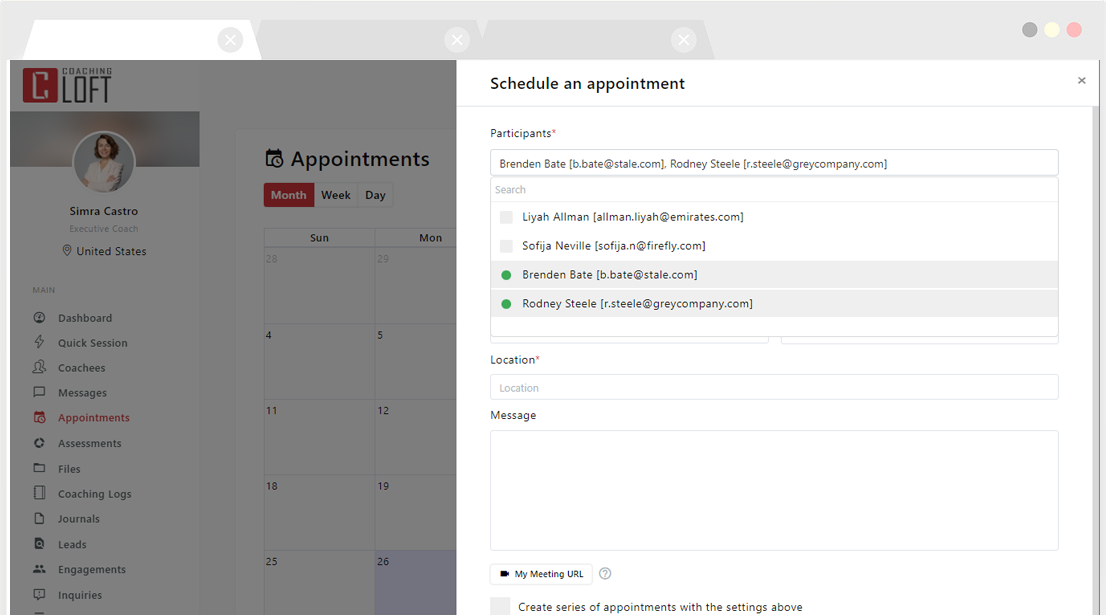The height and width of the screenshot is (615, 1106).
Task: Click the Messages chat icon
Action: [x=40, y=392]
